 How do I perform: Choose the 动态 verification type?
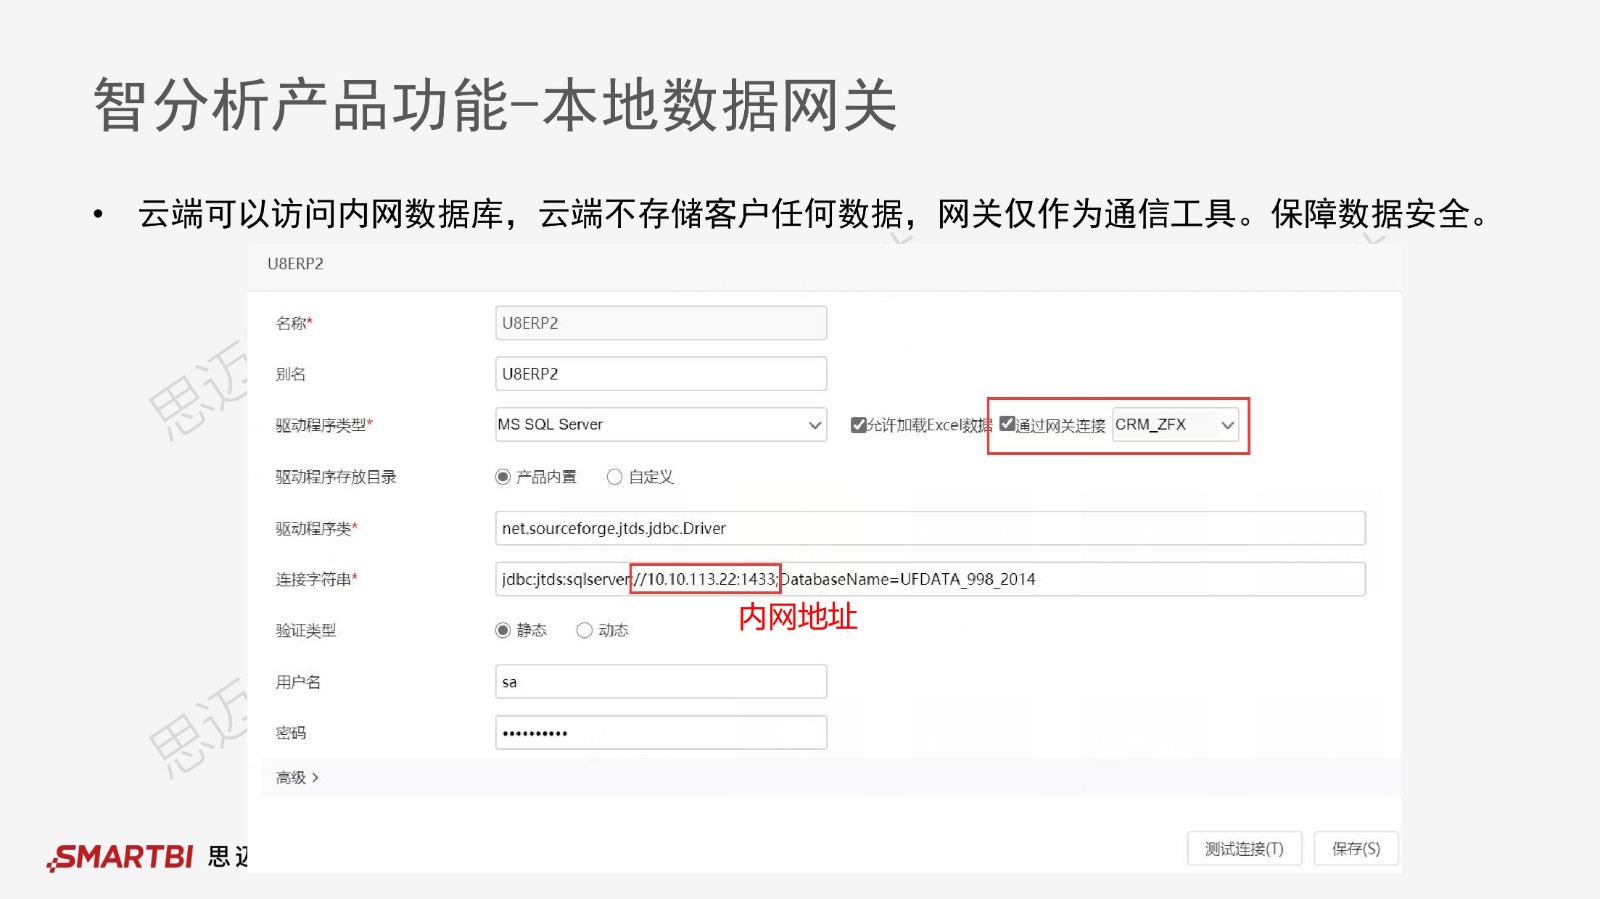pos(584,630)
